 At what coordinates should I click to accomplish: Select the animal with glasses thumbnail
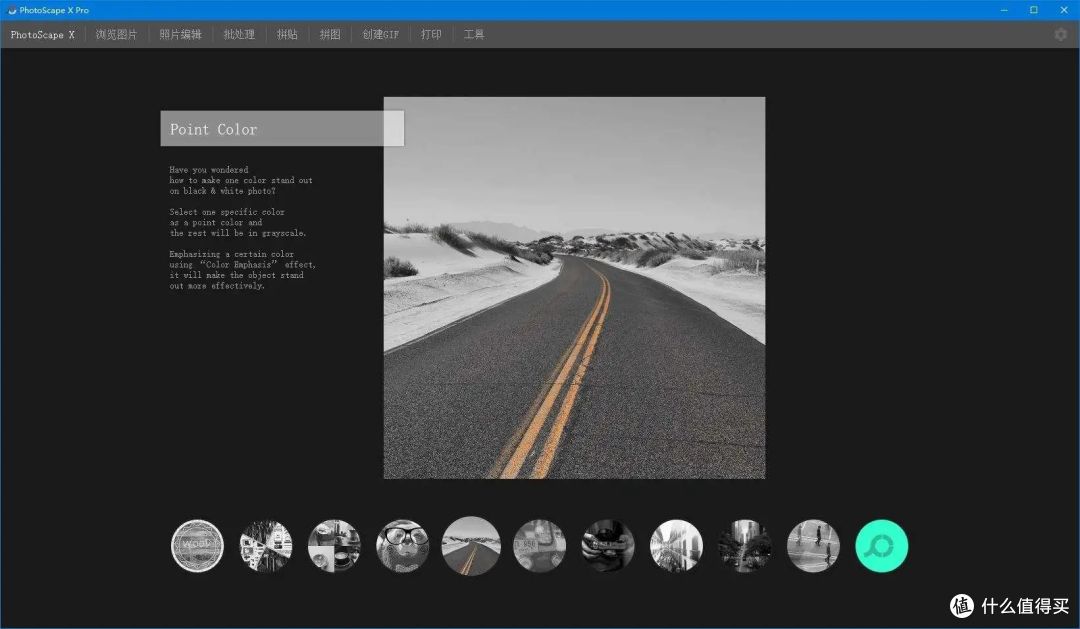click(402, 546)
